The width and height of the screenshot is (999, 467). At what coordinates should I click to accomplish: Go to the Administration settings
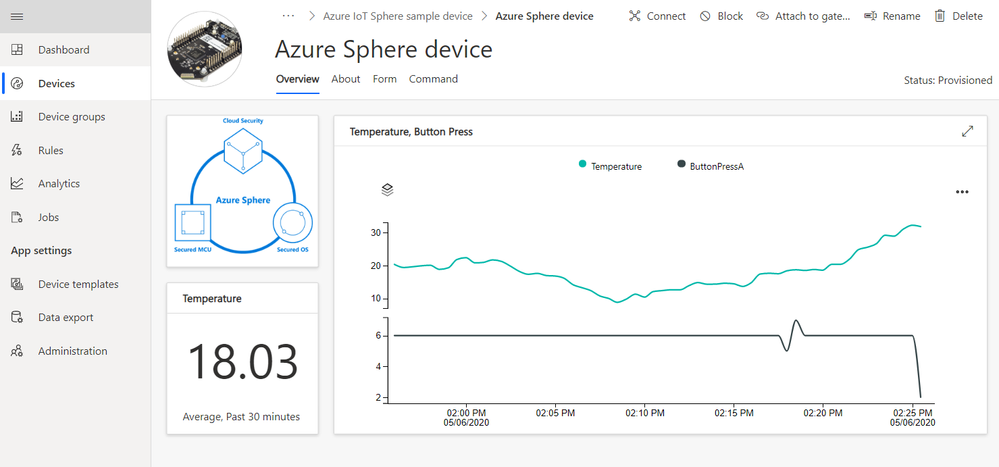(72, 351)
